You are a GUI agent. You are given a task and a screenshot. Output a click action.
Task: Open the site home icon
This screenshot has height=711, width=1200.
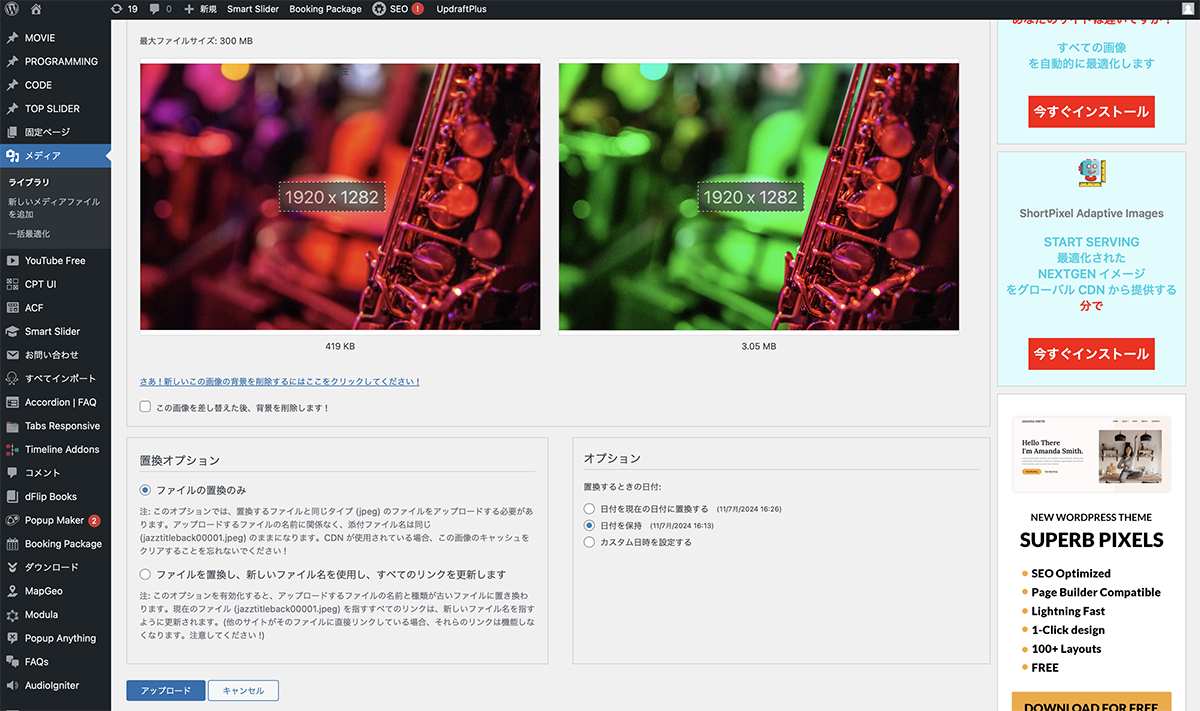(36, 9)
